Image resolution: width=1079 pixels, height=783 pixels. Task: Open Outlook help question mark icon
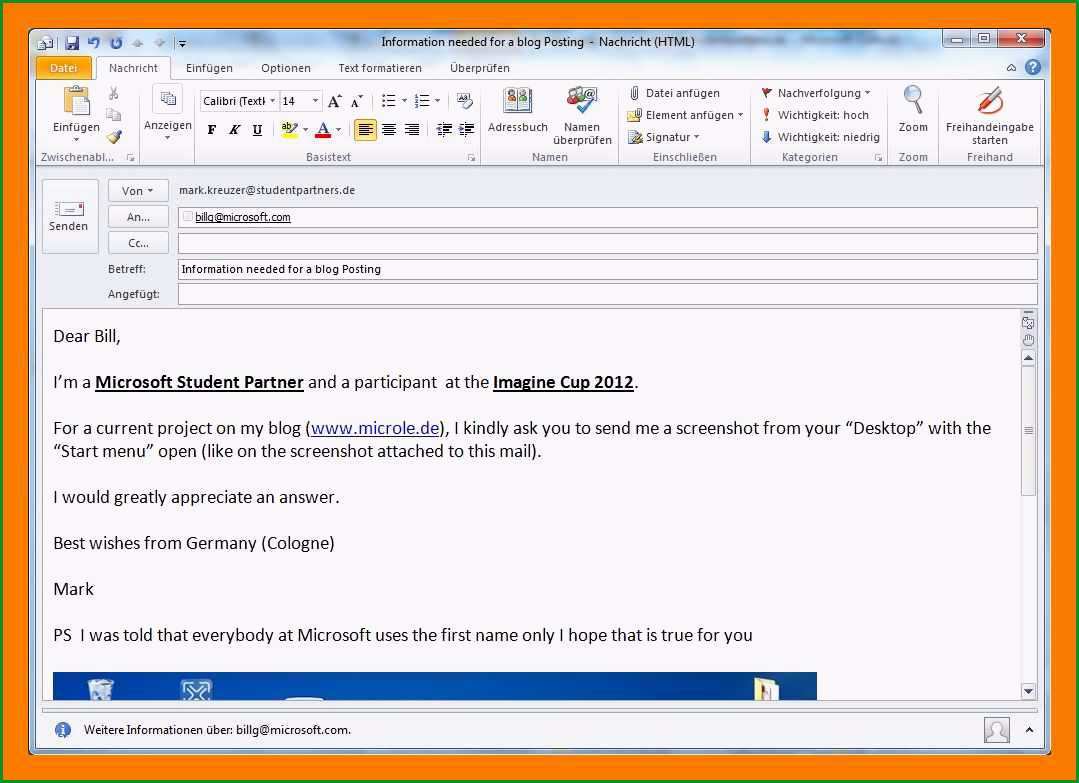pyautogui.click(x=1032, y=67)
